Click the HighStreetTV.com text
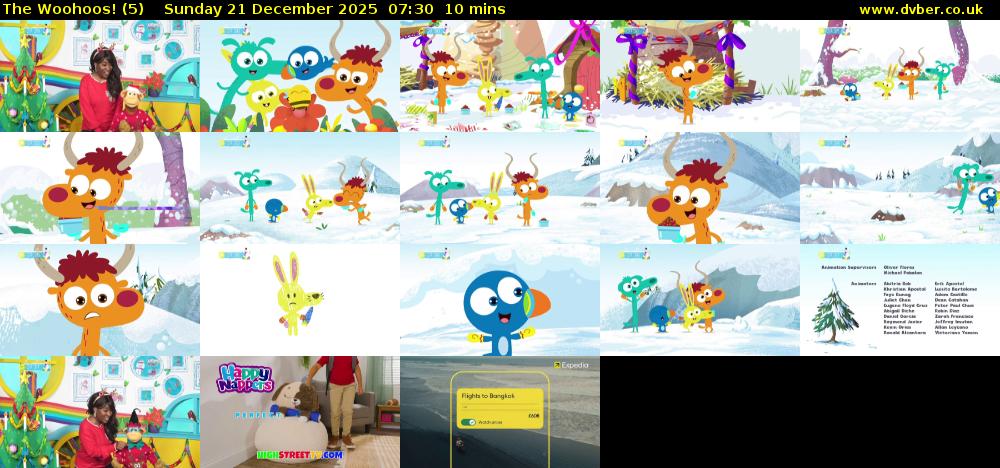Image resolution: width=1000 pixels, height=468 pixels. click(299, 454)
